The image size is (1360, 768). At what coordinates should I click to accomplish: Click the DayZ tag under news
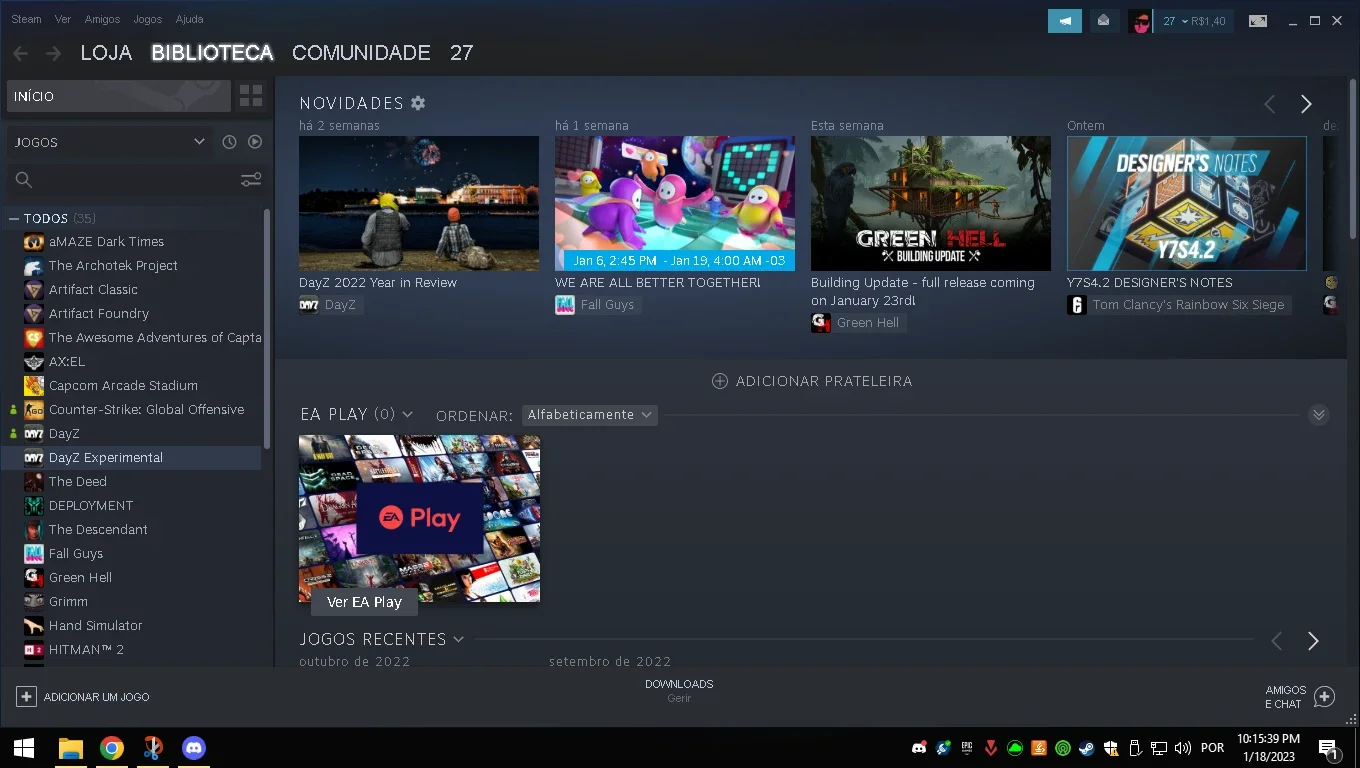[329, 305]
